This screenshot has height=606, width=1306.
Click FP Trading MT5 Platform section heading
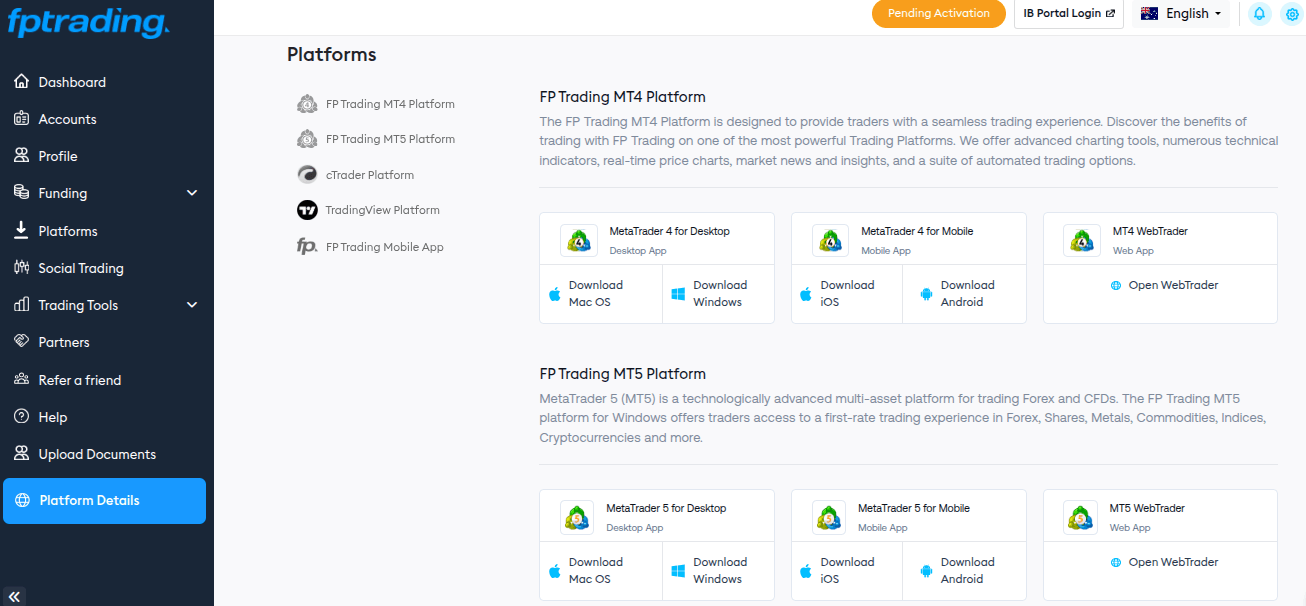(623, 374)
